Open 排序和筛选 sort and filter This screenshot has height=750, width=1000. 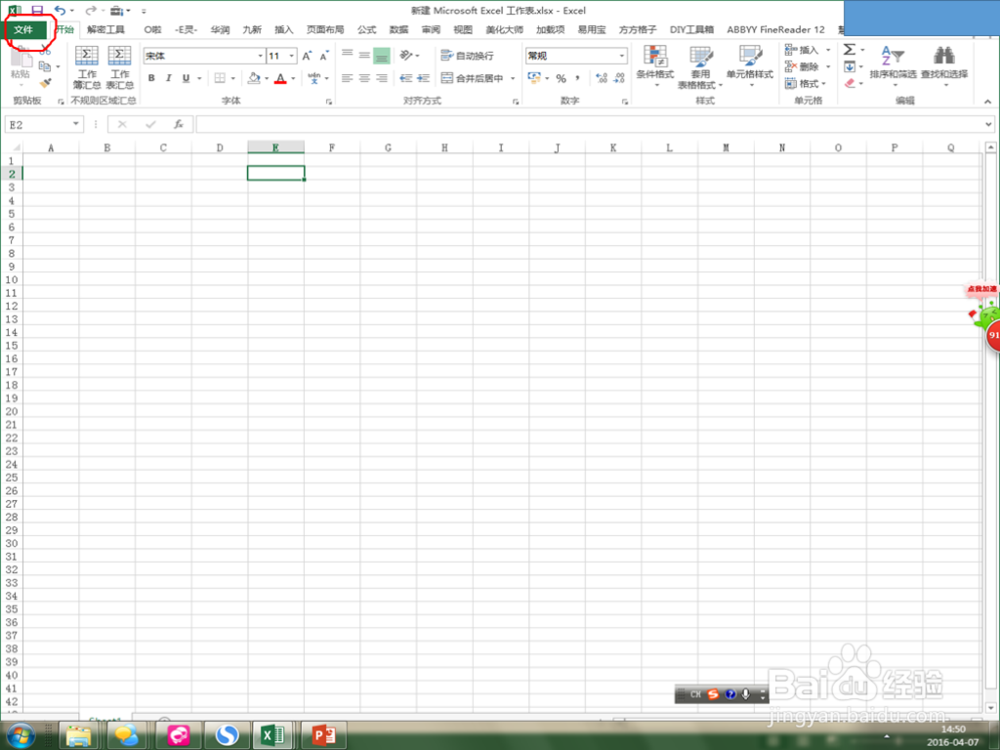click(893, 66)
